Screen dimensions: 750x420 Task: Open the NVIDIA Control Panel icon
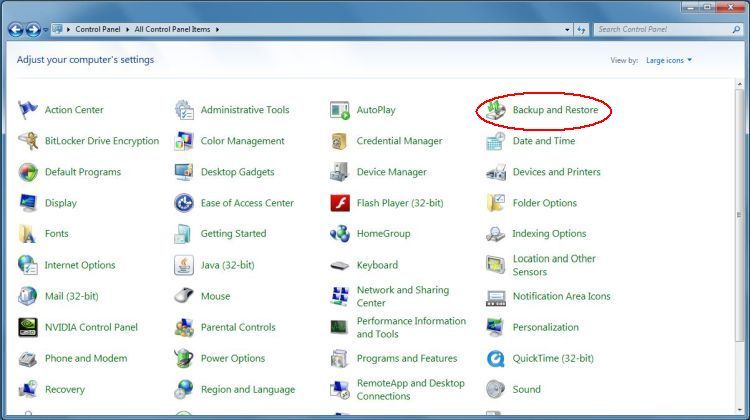(x=28, y=327)
